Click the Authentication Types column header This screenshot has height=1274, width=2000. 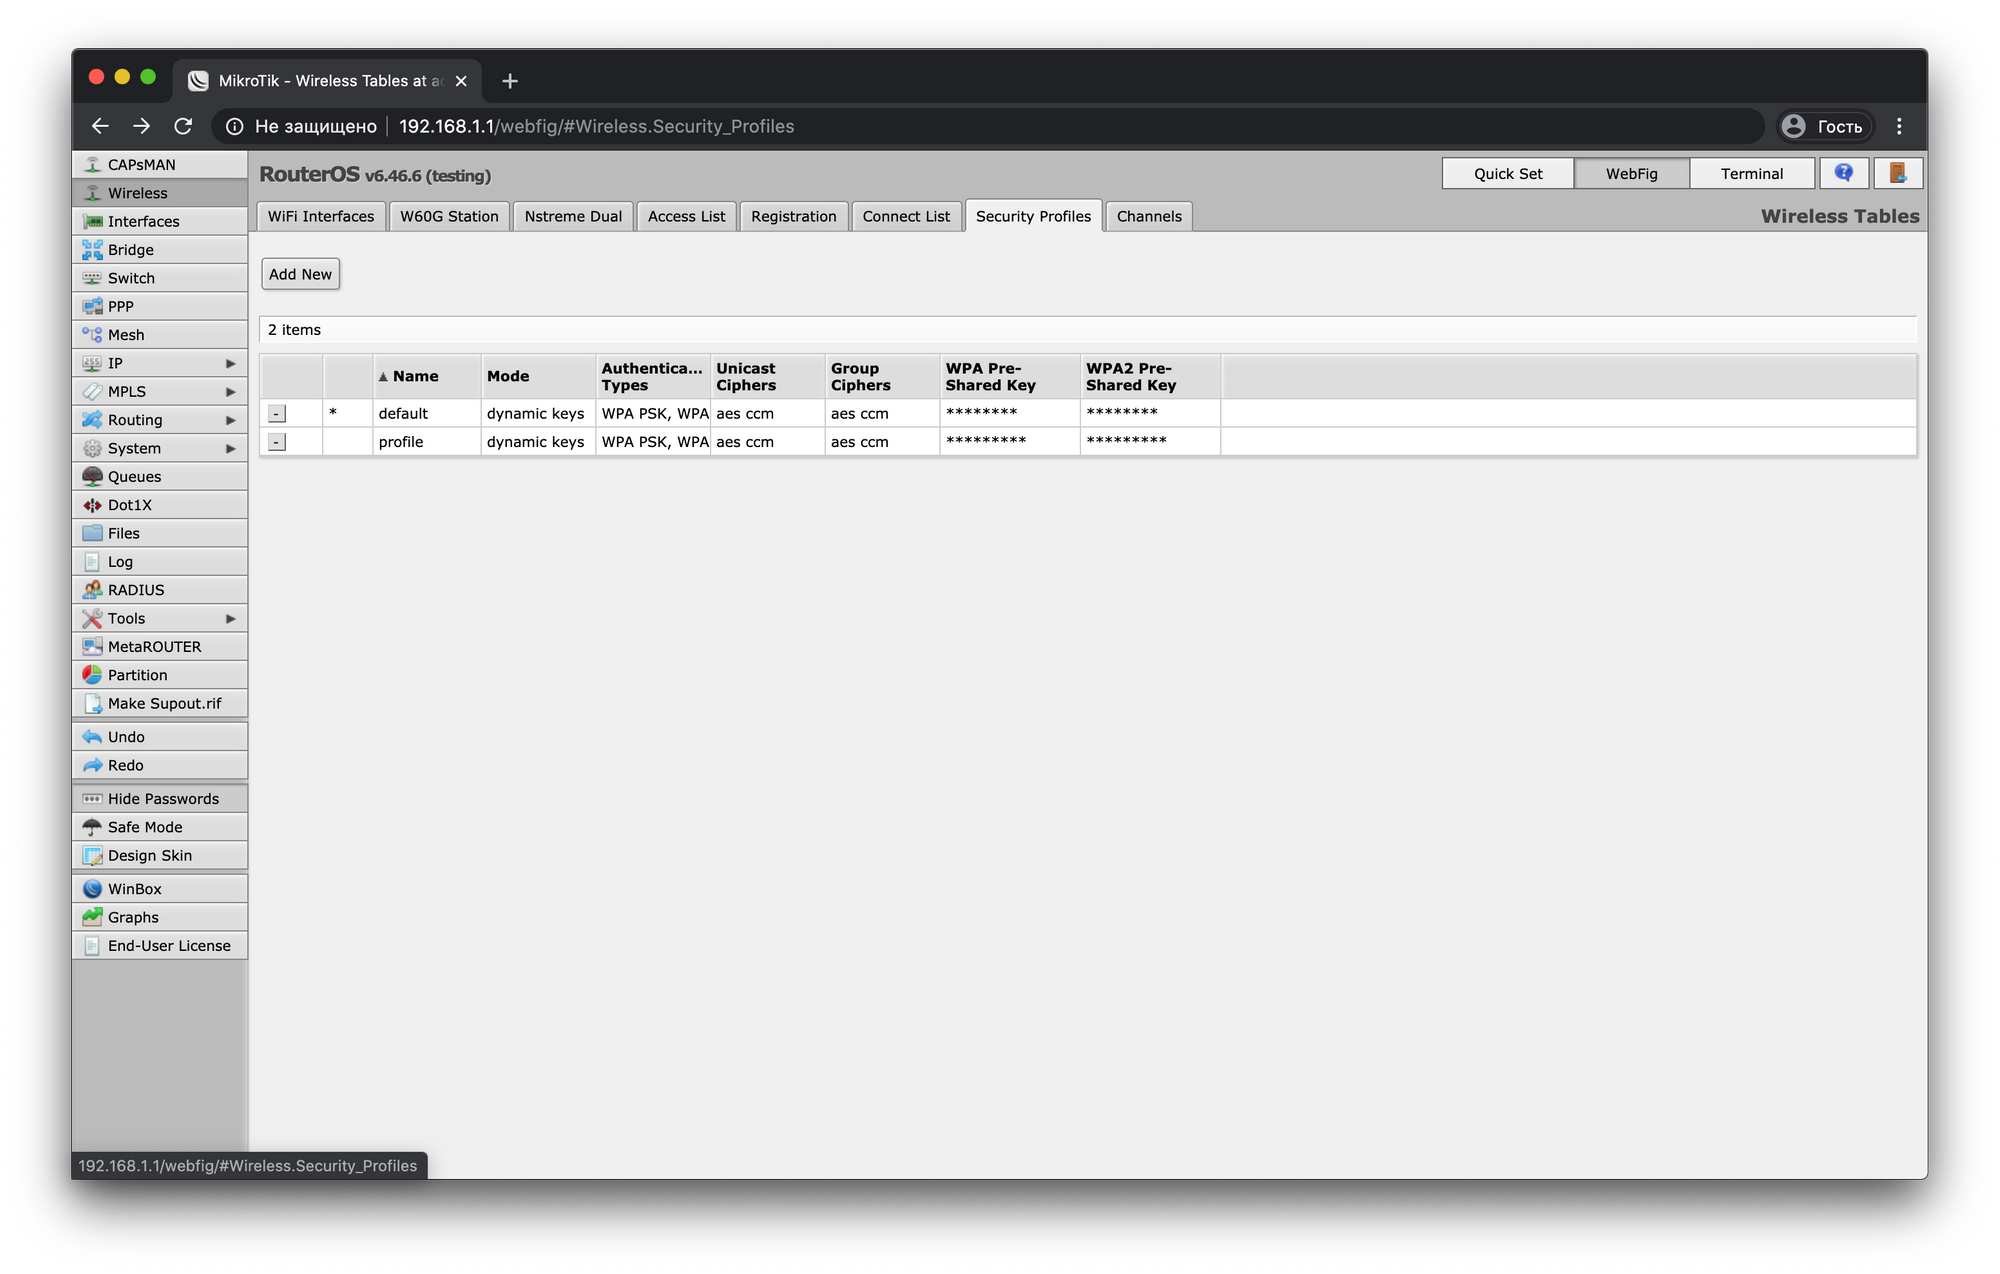[x=653, y=377]
